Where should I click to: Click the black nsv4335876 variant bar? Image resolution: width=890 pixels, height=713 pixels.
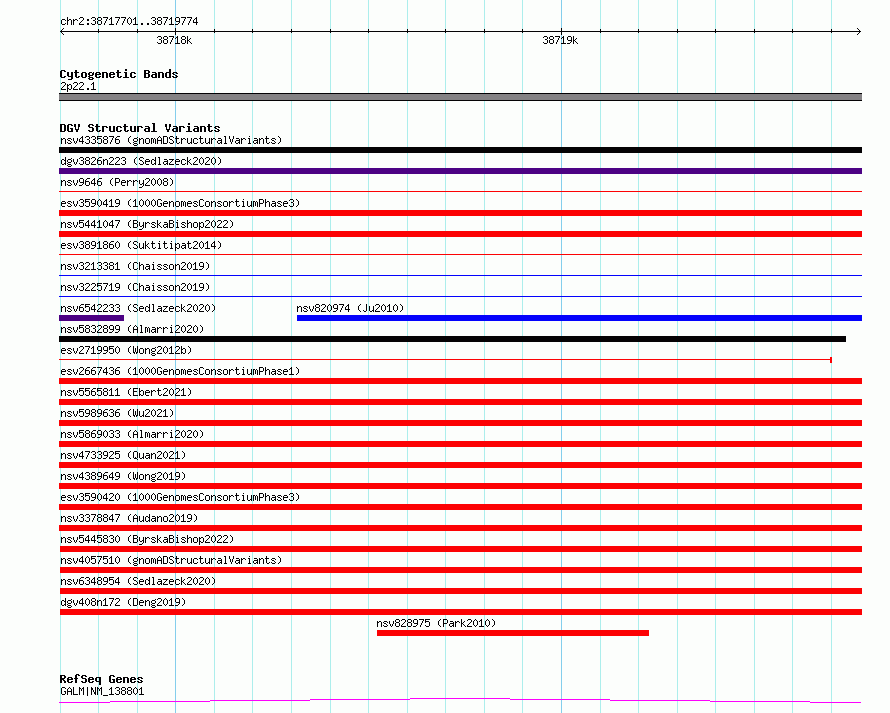click(x=460, y=150)
